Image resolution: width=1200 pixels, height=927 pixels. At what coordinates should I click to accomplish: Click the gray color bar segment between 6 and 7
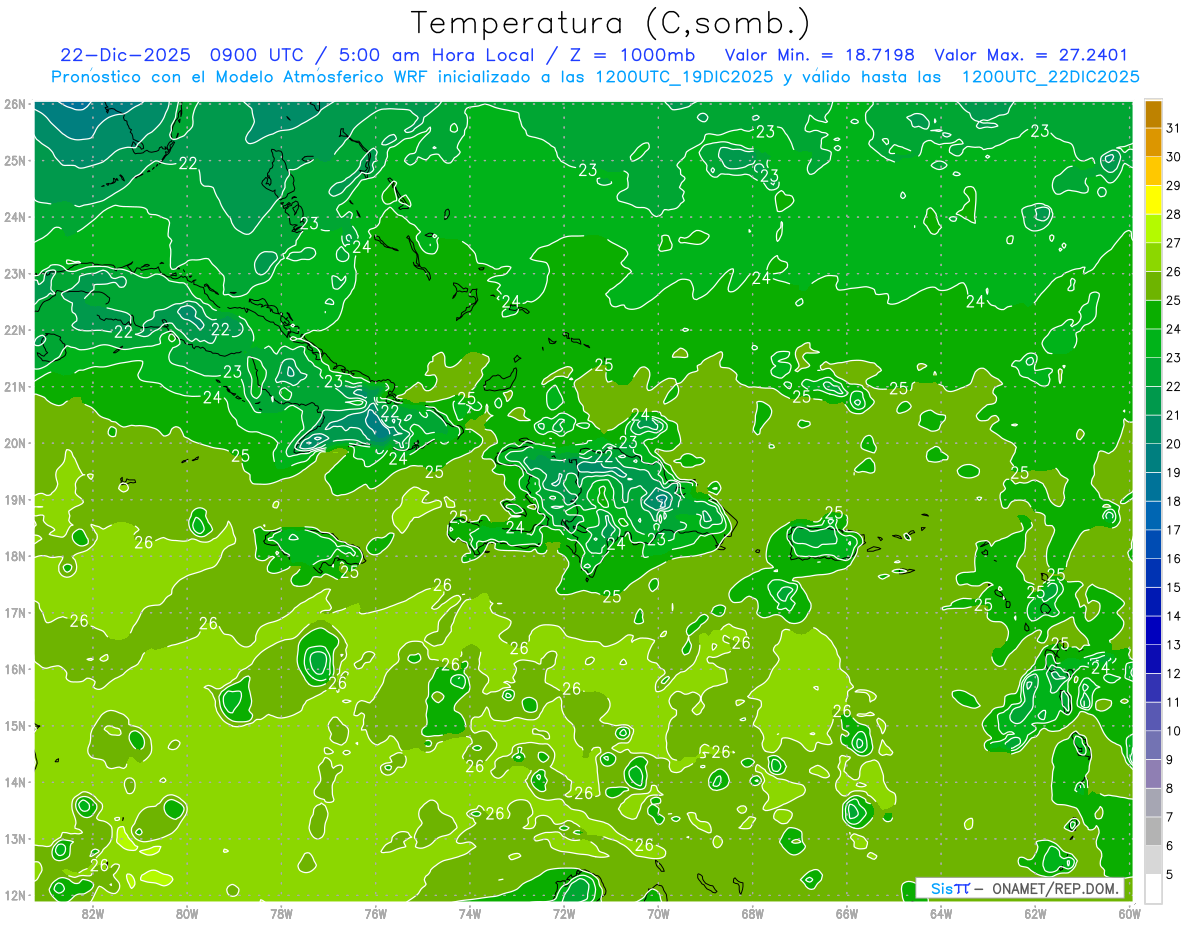pos(1153,831)
